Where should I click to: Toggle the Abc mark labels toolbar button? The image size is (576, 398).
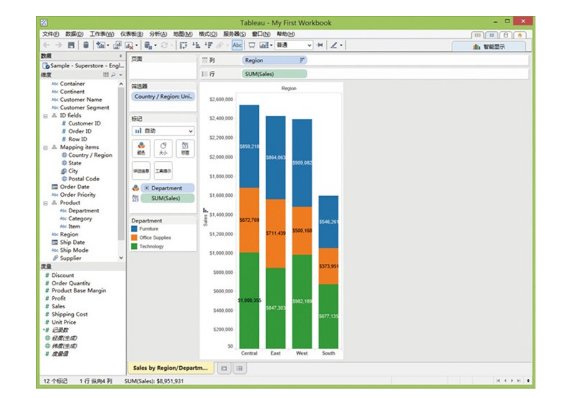click(x=237, y=45)
